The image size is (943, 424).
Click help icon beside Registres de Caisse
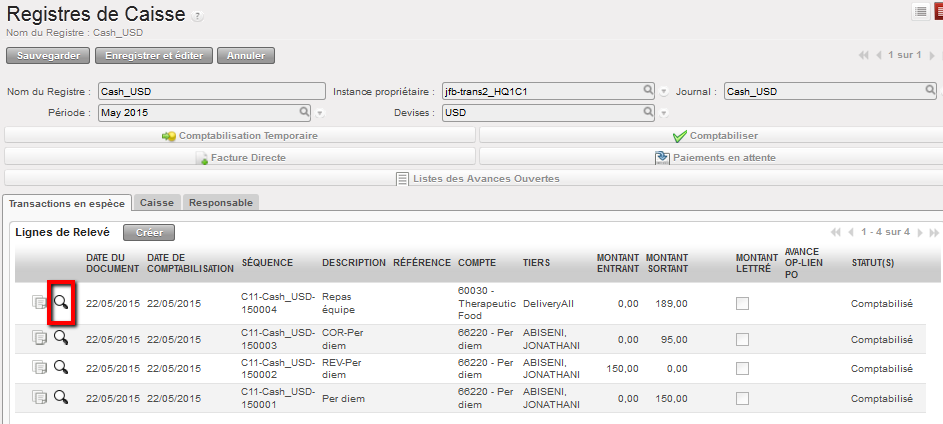tap(197, 17)
